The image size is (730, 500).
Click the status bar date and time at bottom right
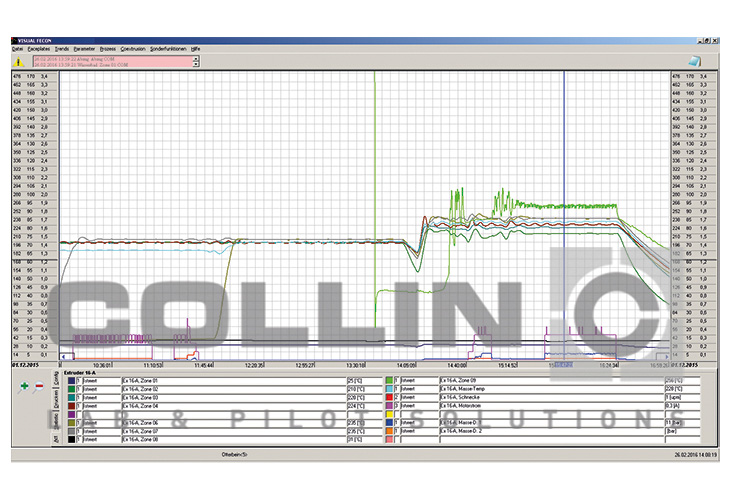pyautogui.click(x=696, y=454)
